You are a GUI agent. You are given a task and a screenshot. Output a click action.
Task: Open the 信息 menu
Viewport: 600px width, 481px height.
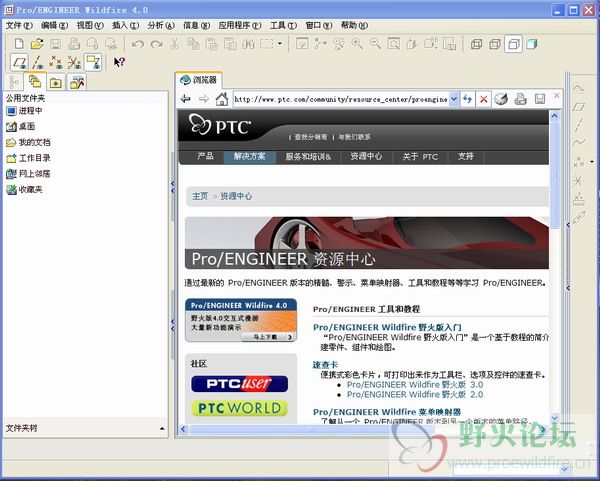(196, 25)
